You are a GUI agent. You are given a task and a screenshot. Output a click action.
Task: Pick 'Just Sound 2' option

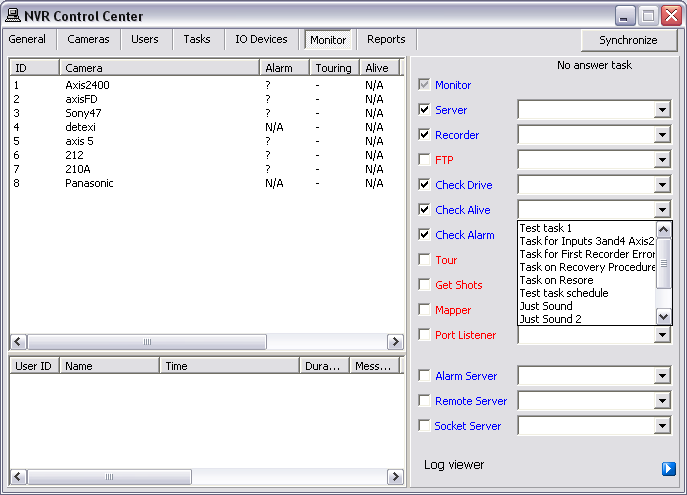[587, 319]
